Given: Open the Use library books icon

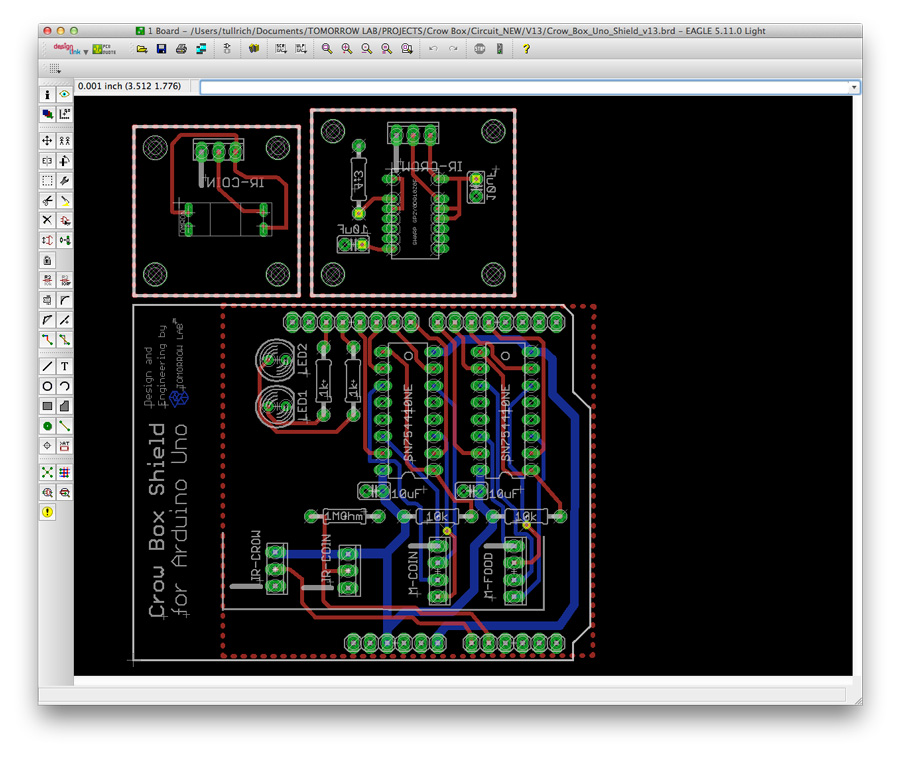Looking at the screenshot, I should click(254, 49).
